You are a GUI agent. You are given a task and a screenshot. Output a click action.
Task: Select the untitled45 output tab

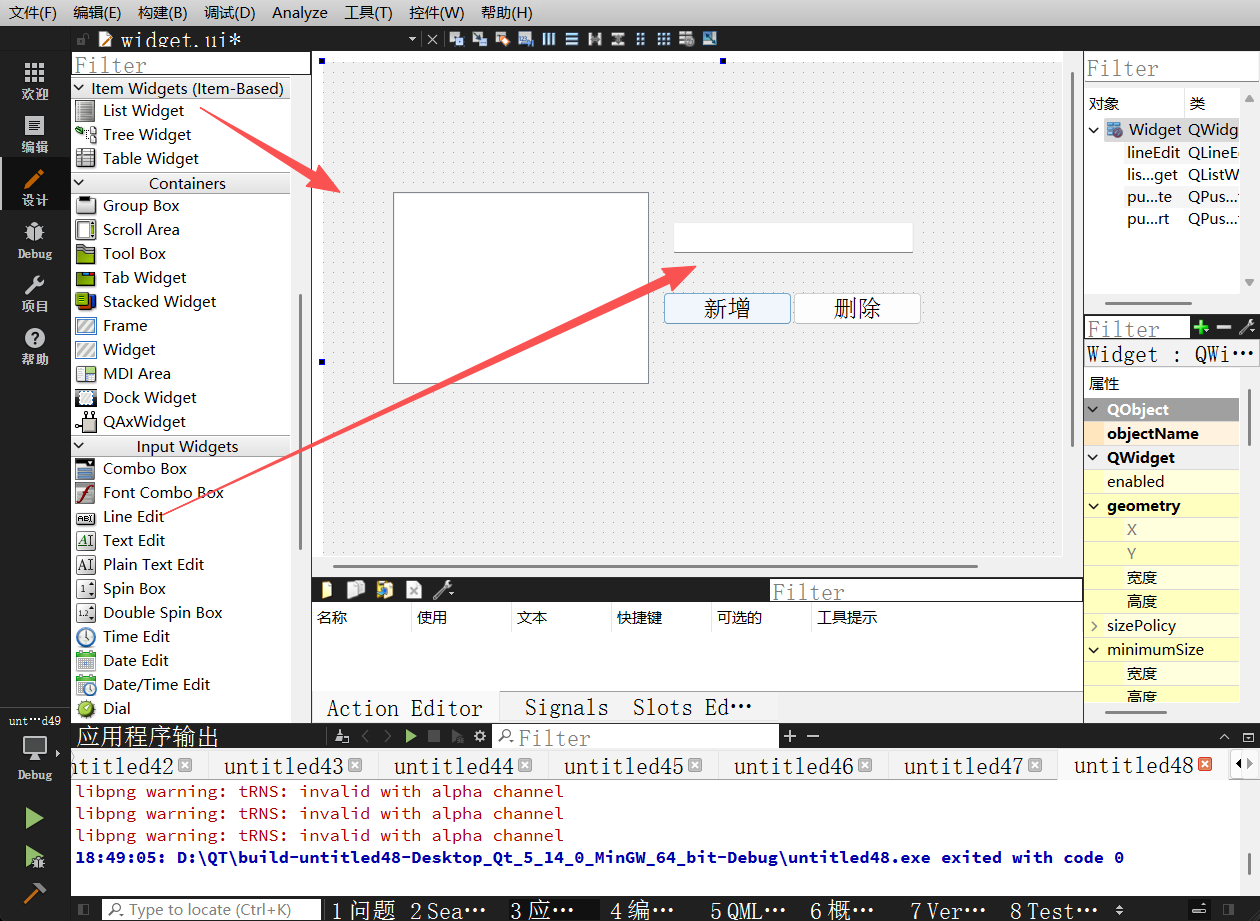point(623,766)
